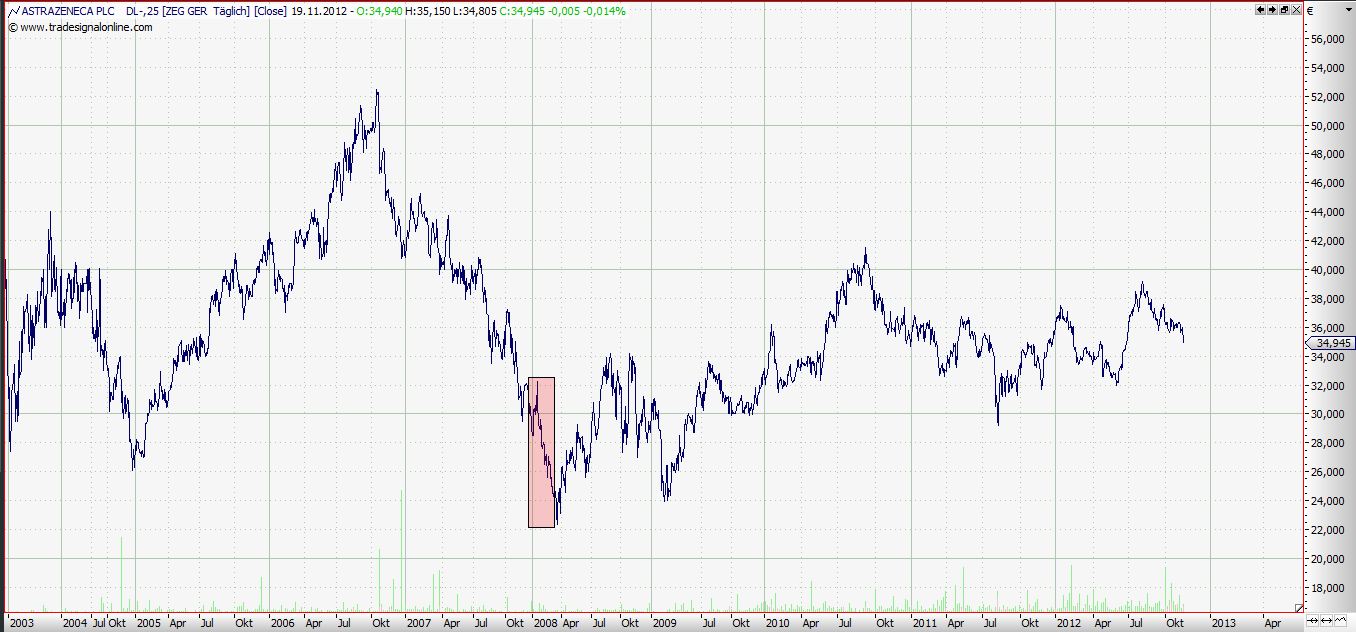Click the current price marker 34,945 on the axis
1356x632 pixels.
pyautogui.click(x=1330, y=342)
